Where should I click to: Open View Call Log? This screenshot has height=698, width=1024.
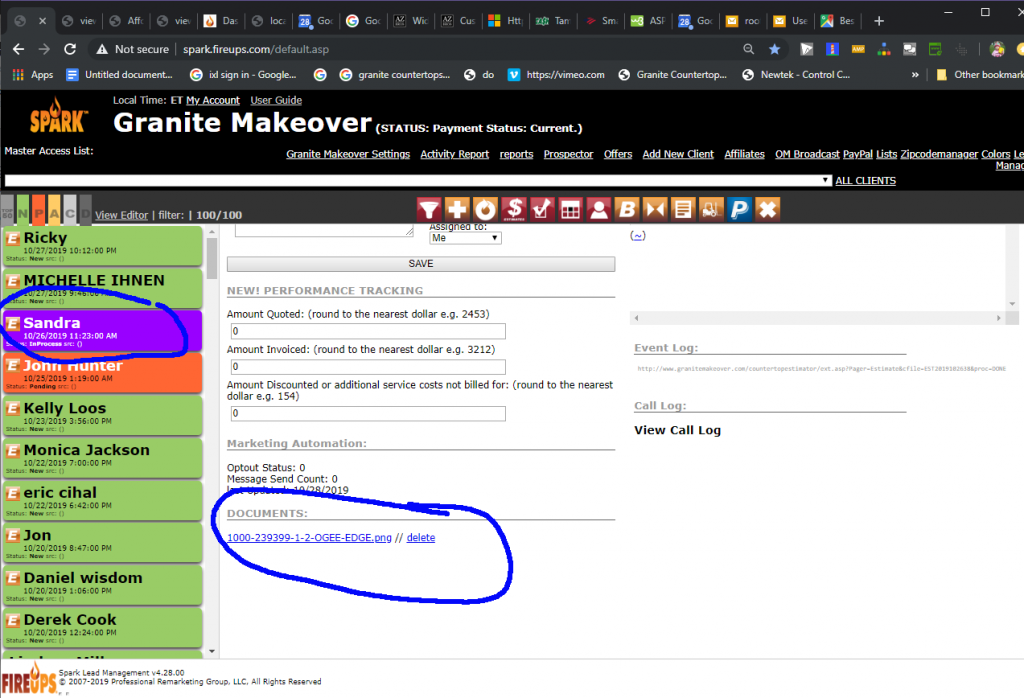click(x=677, y=430)
